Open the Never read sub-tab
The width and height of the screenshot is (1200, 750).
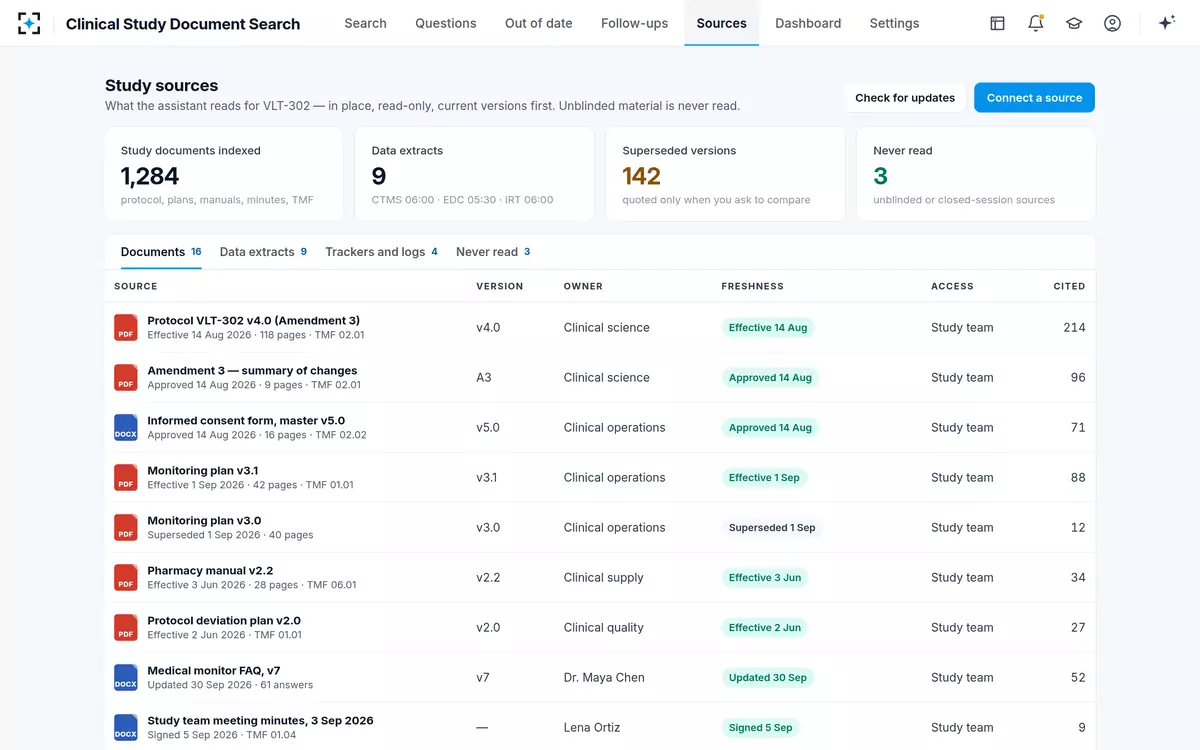[493, 252]
